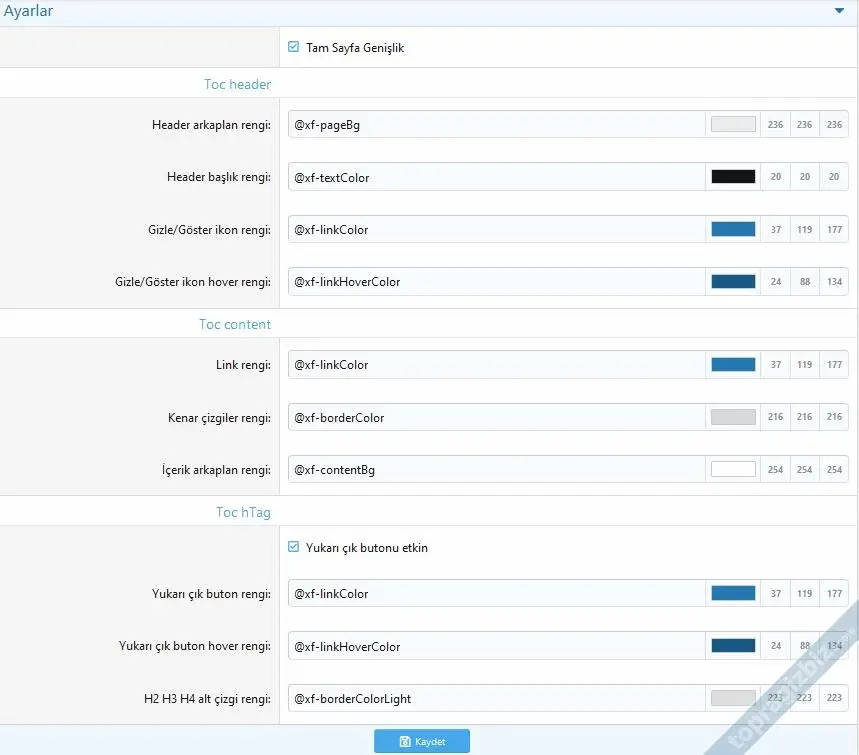Open İçerik arkaplan rengi white swatch
859x755 pixels.
pos(733,469)
